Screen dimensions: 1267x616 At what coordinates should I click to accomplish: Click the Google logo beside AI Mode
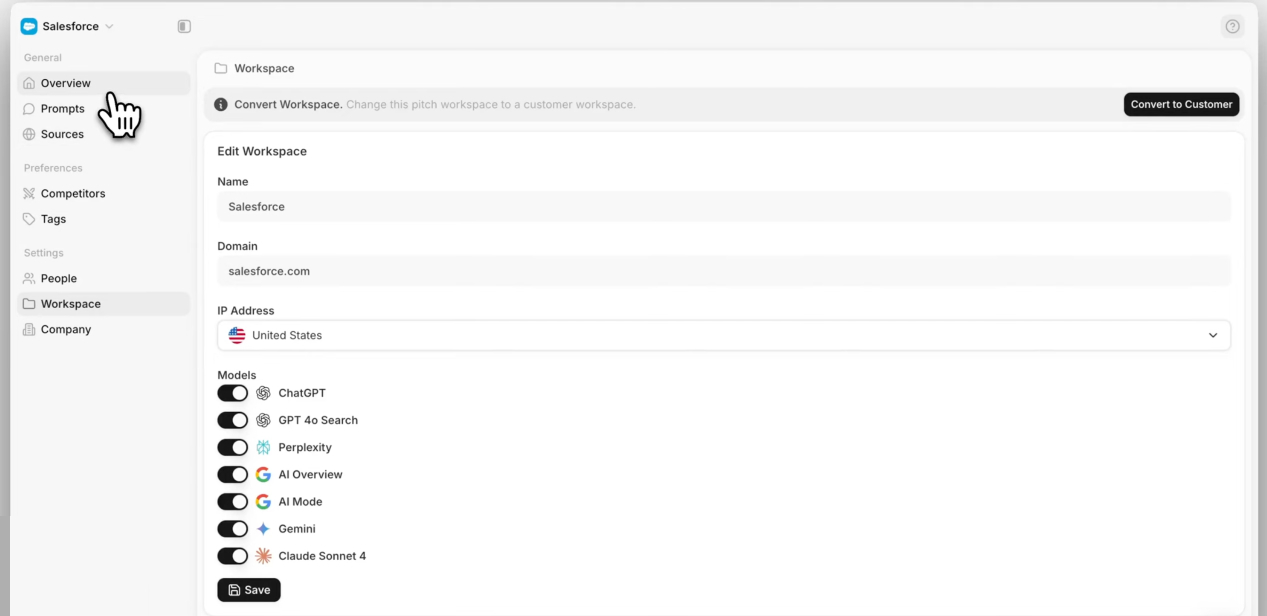click(263, 501)
